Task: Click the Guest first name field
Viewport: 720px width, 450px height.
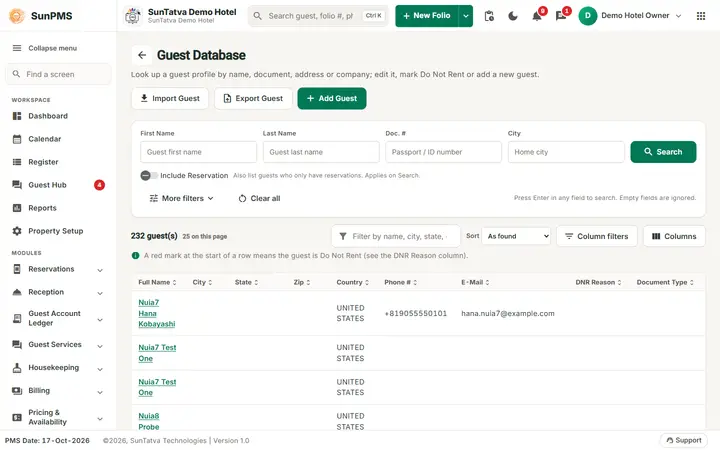Action: coord(198,152)
